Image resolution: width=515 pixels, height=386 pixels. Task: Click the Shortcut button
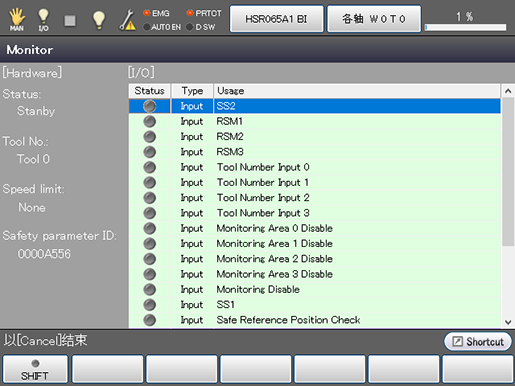point(478,342)
